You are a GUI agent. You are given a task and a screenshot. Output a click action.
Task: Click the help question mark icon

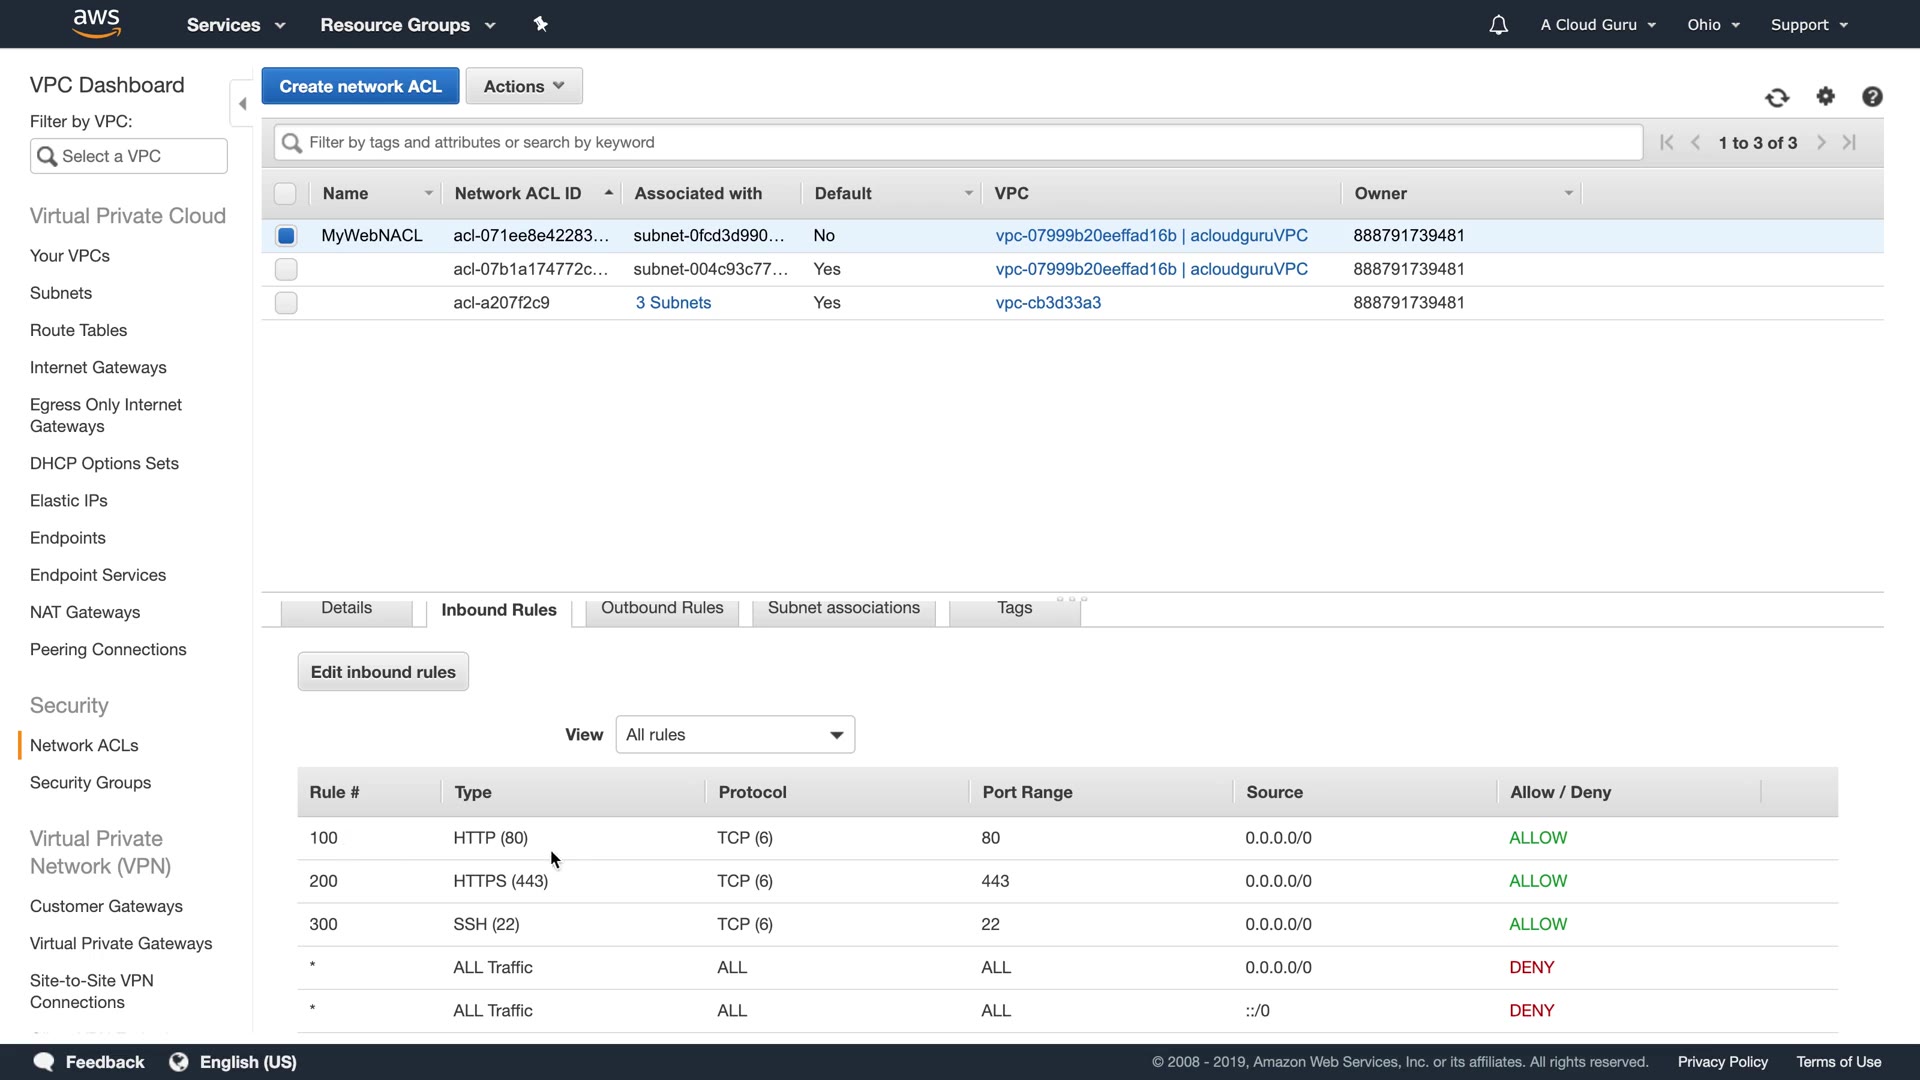pos(1872,96)
